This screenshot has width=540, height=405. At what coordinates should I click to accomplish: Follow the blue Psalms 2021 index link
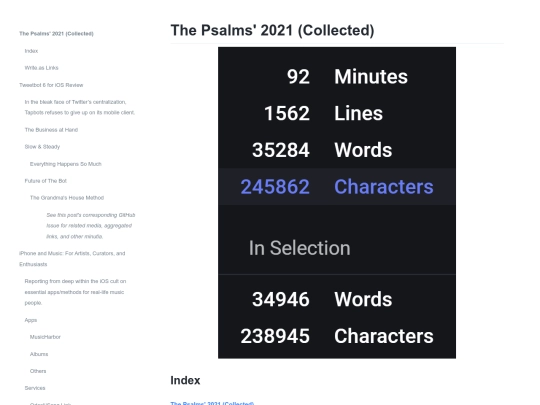212,403
